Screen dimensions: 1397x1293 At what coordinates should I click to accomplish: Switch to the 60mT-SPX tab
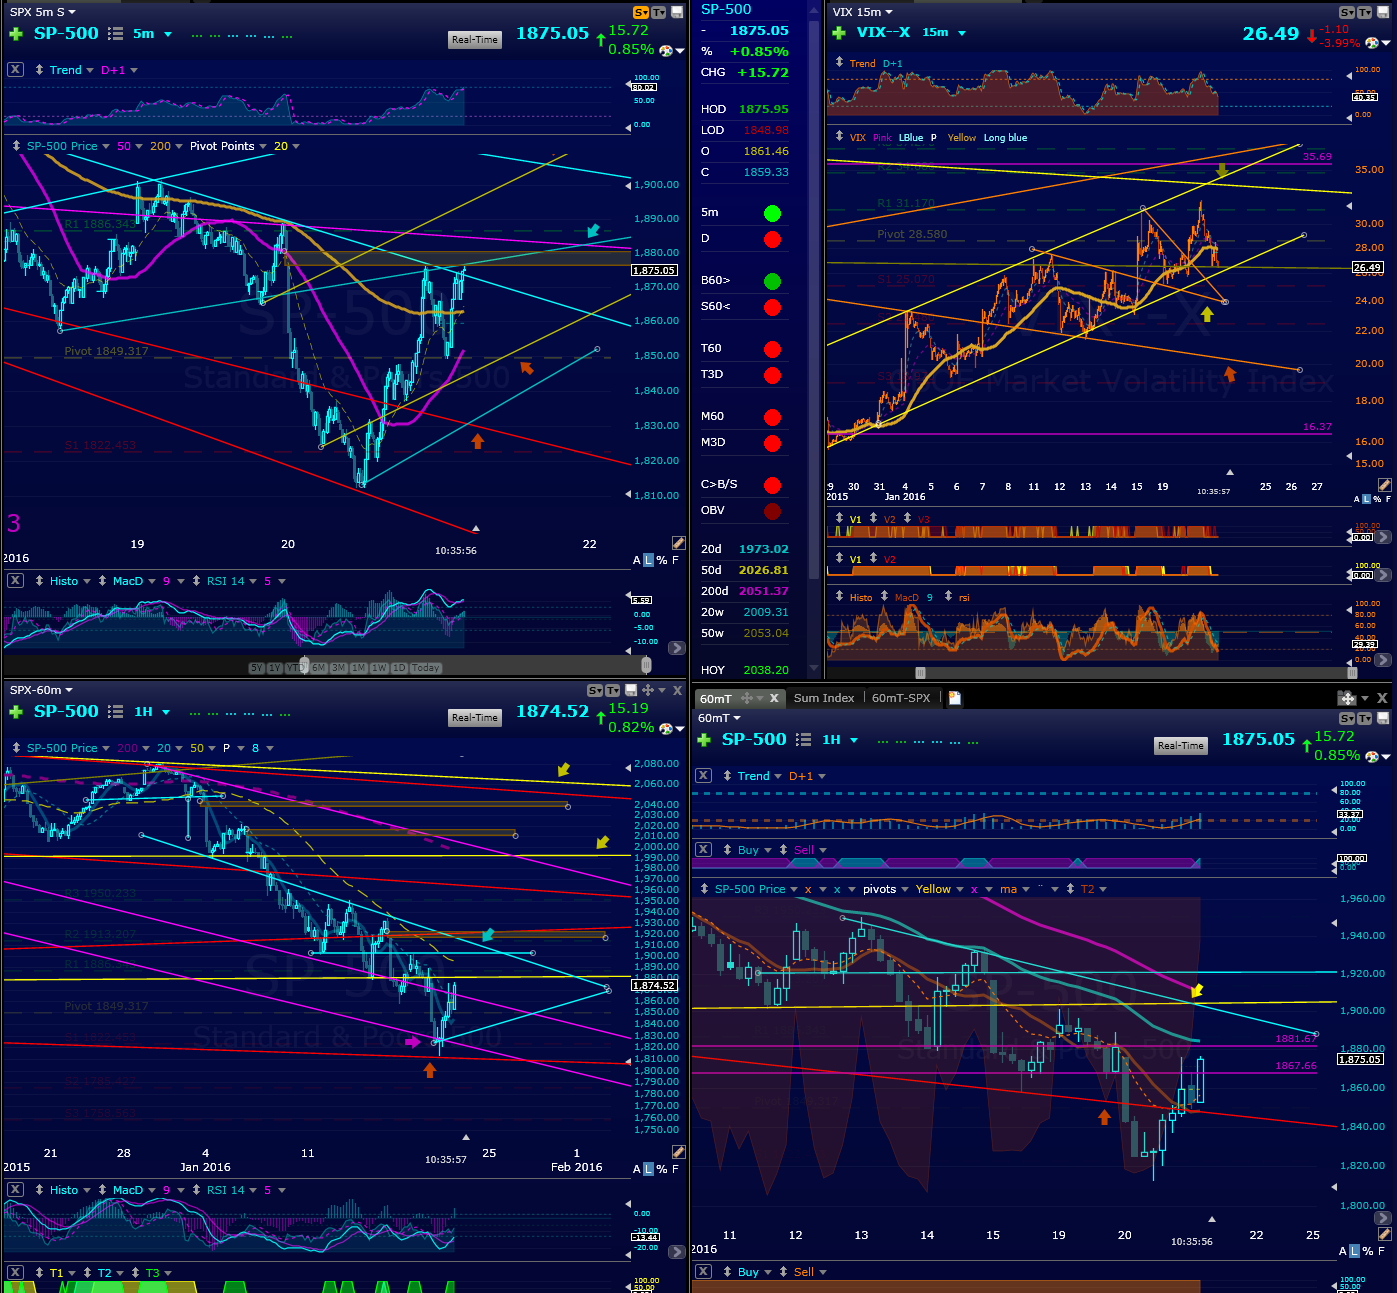(901, 698)
